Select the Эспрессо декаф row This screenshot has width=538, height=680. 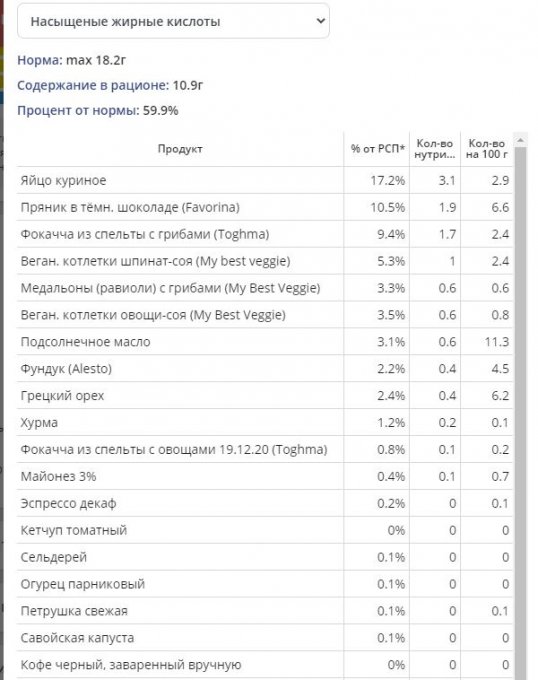(x=264, y=503)
